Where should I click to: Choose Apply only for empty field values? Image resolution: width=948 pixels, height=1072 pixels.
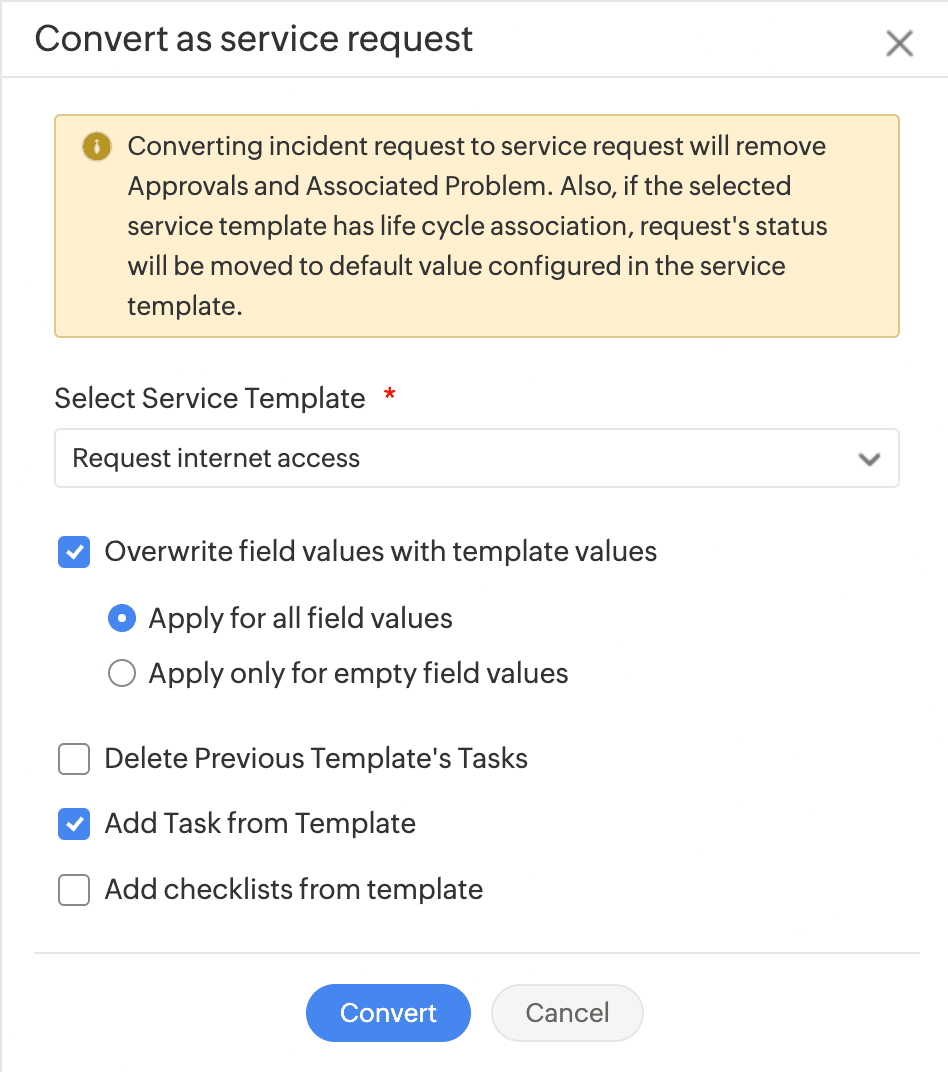[x=122, y=674]
